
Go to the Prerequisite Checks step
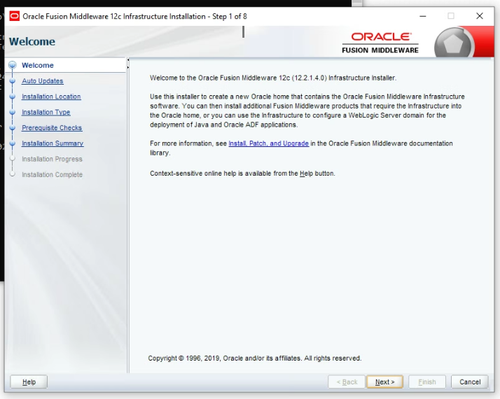click(x=52, y=128)
